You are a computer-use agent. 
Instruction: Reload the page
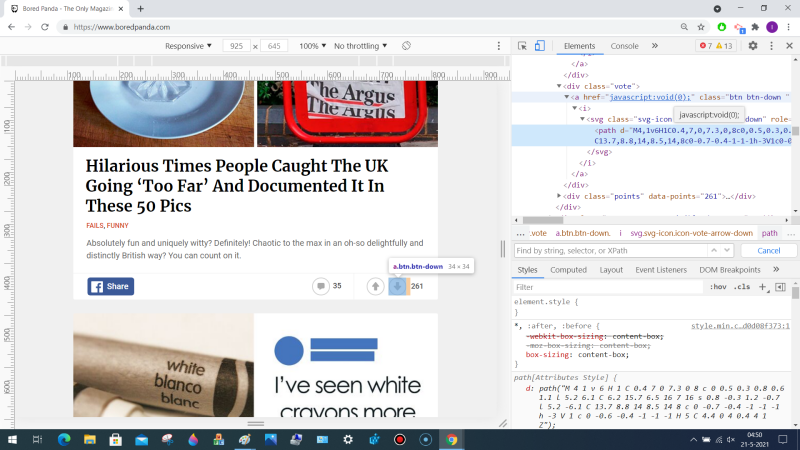pos(45,27)
